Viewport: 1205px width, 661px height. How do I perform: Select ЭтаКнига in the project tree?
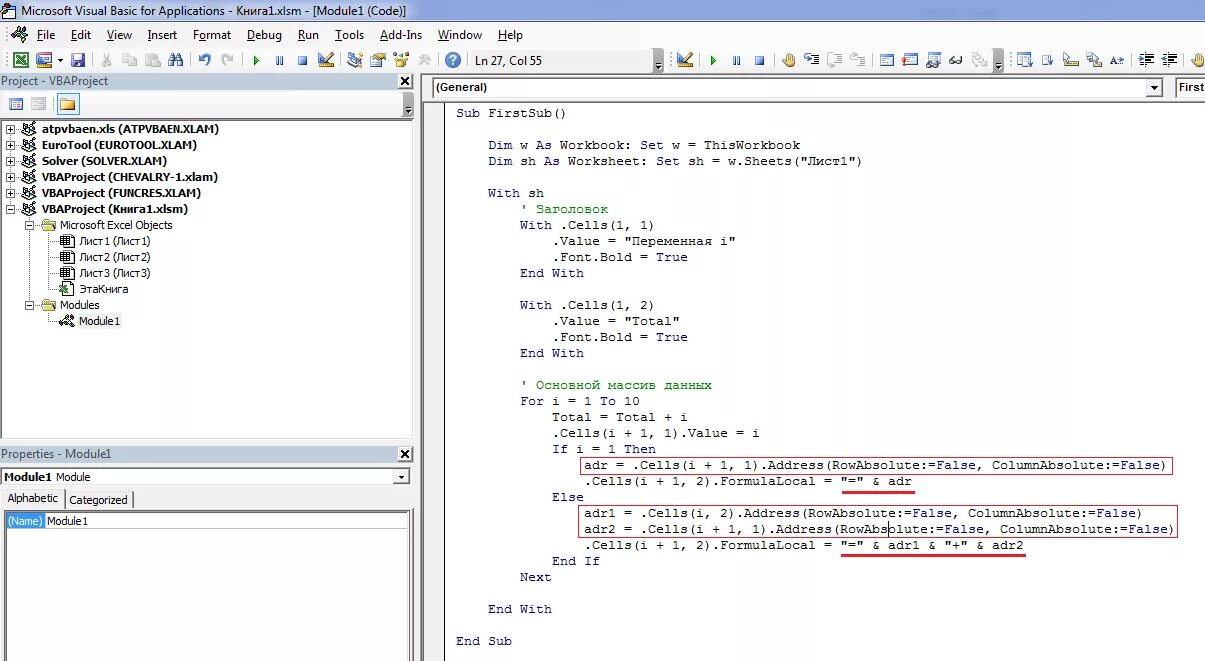(94, 289)
